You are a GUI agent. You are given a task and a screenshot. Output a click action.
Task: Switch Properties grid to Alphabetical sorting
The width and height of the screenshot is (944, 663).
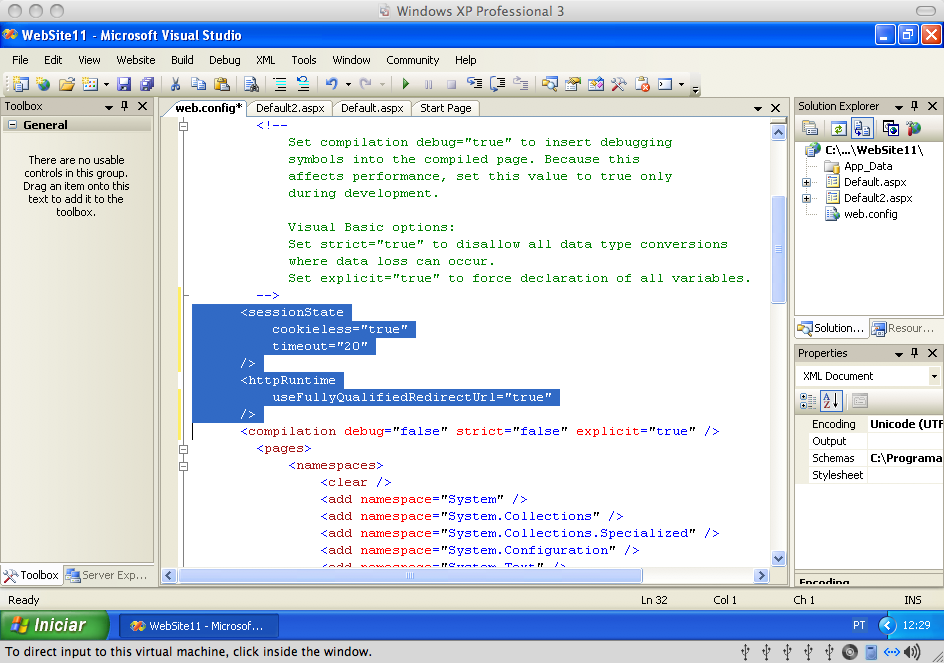831,400
